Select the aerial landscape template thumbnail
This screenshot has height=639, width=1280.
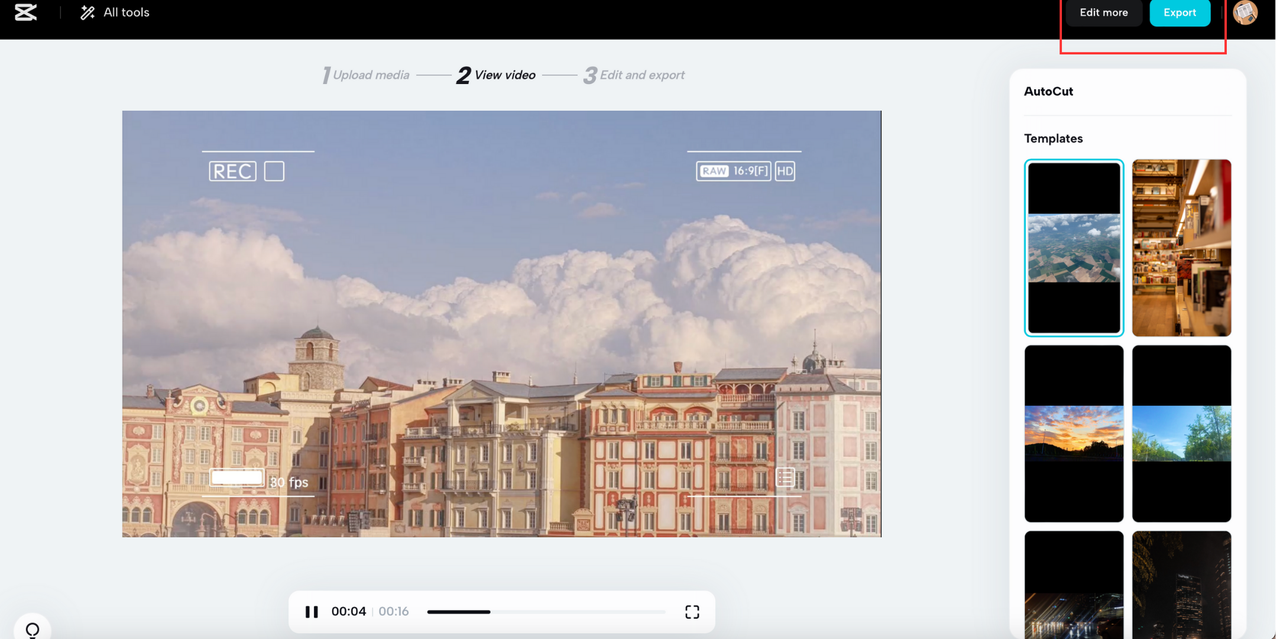[x=1074, y=248]
